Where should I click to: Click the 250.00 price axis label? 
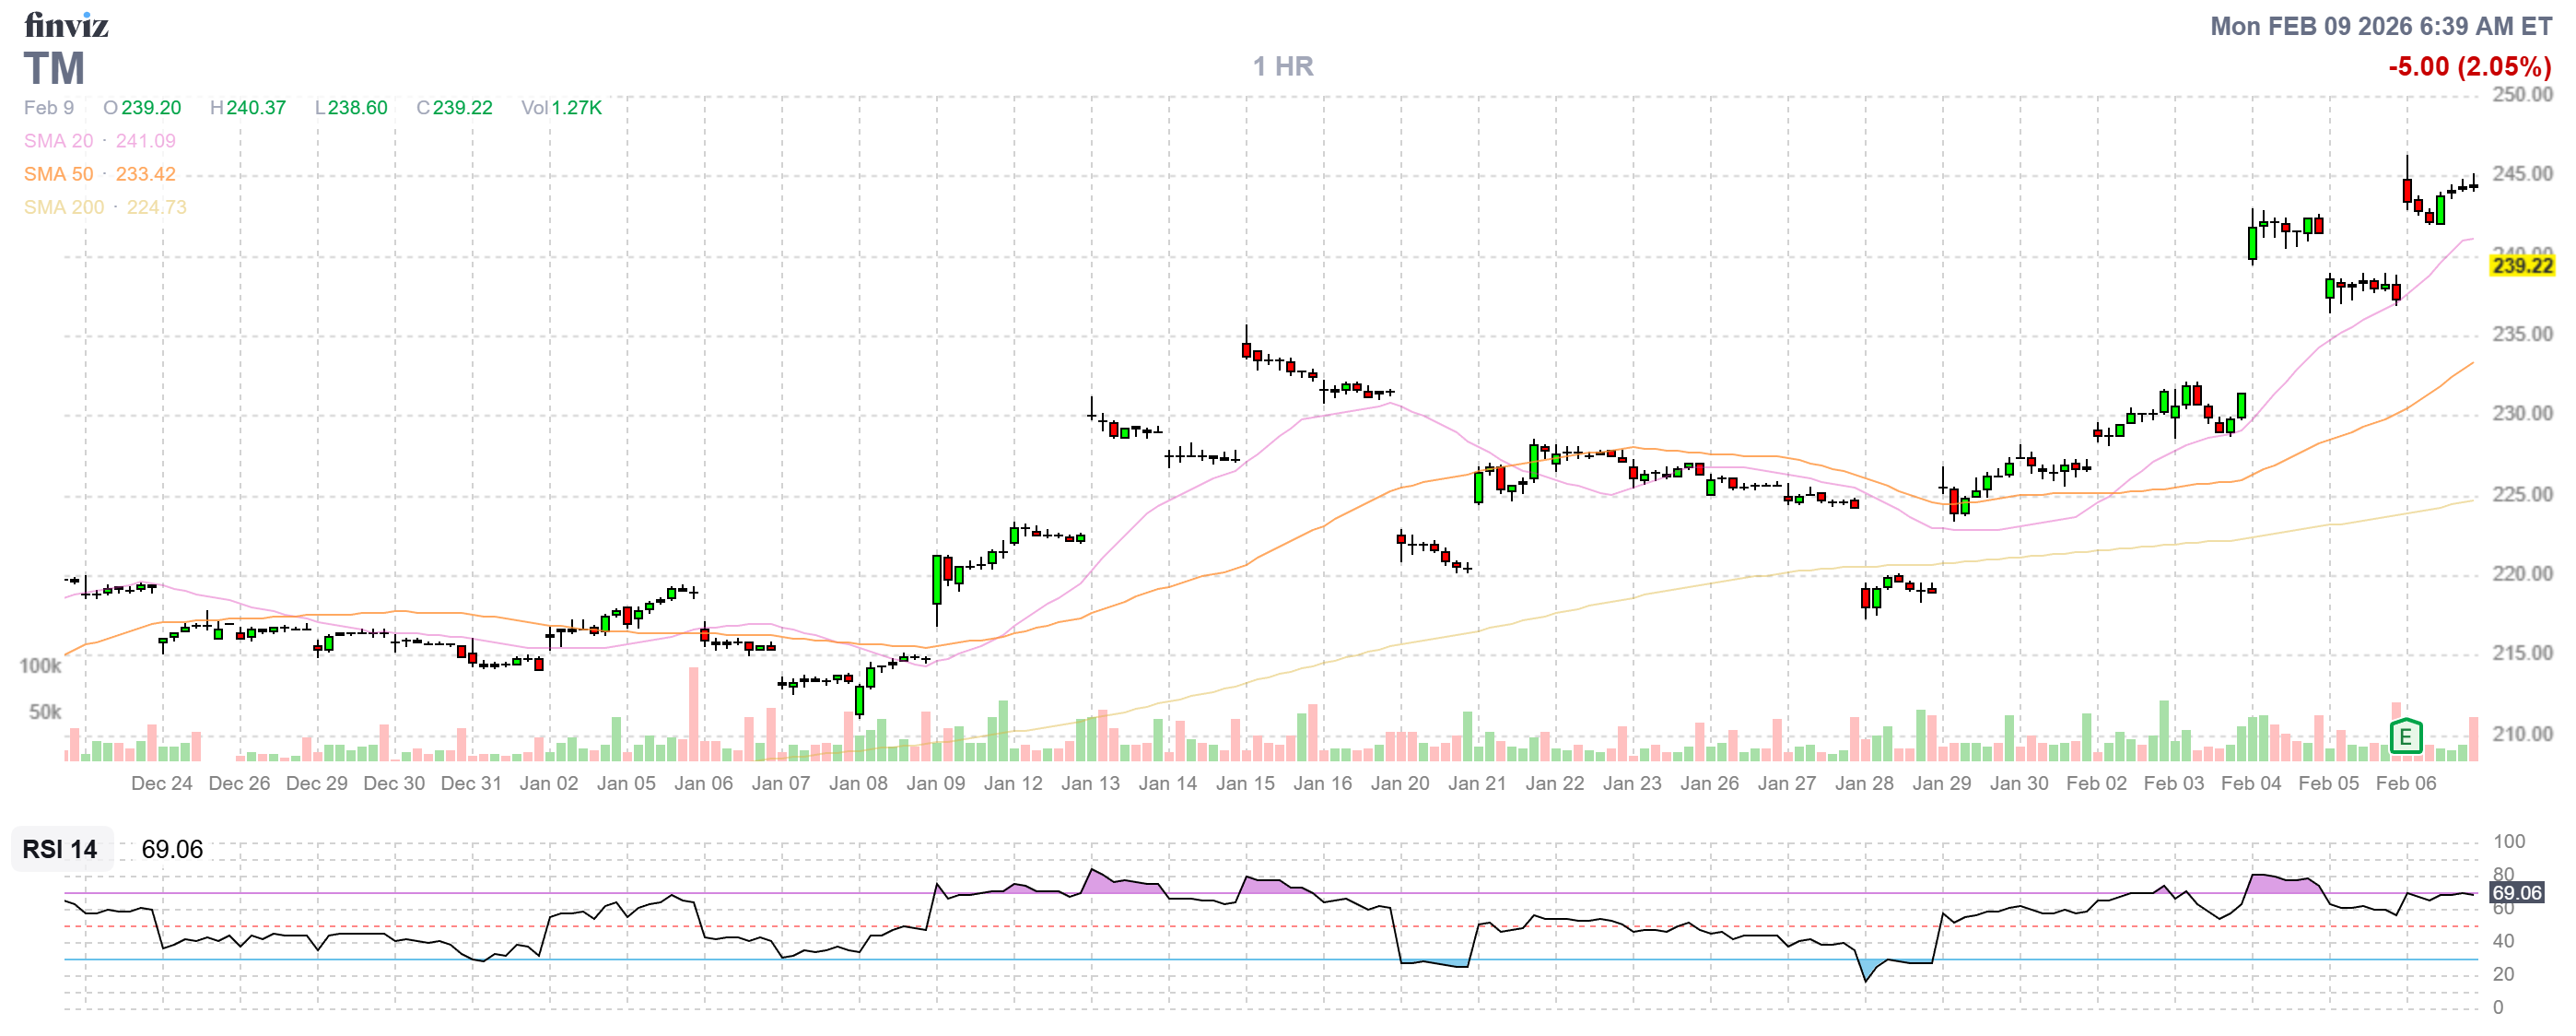pyautogui.click(x=2522, y=95)
